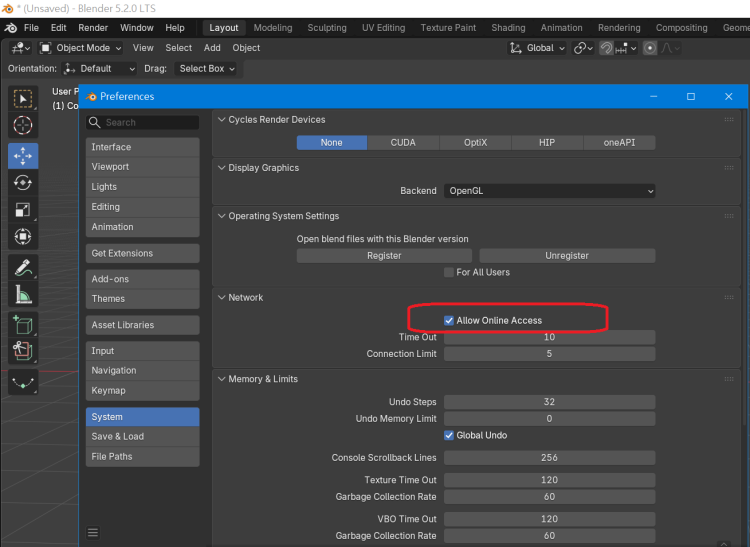Open the Render menu
Screen dimensions: 750x547
pos(93,28)
